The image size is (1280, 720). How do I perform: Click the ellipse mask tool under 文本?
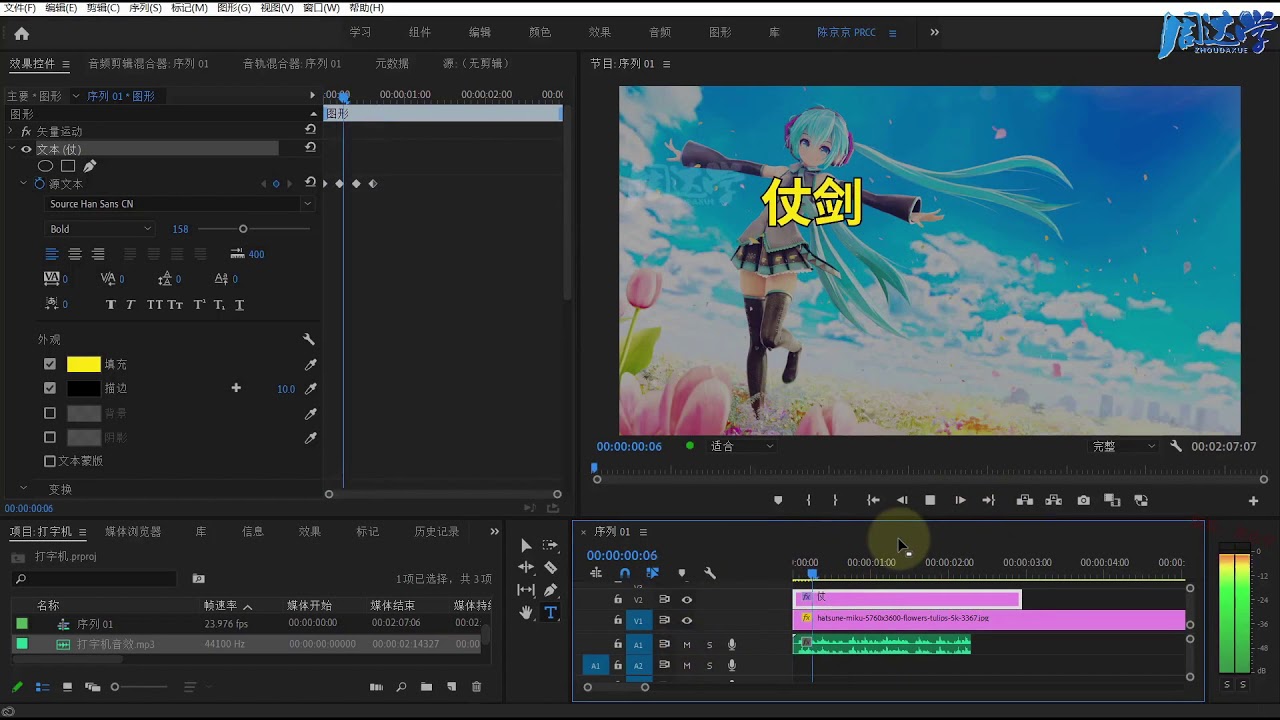[x=45, y=166]
